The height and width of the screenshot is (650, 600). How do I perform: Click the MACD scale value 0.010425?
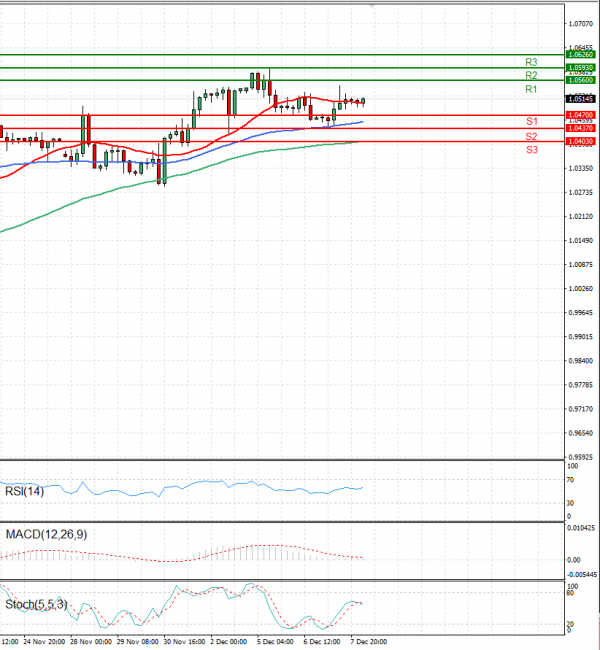point(581,528)
